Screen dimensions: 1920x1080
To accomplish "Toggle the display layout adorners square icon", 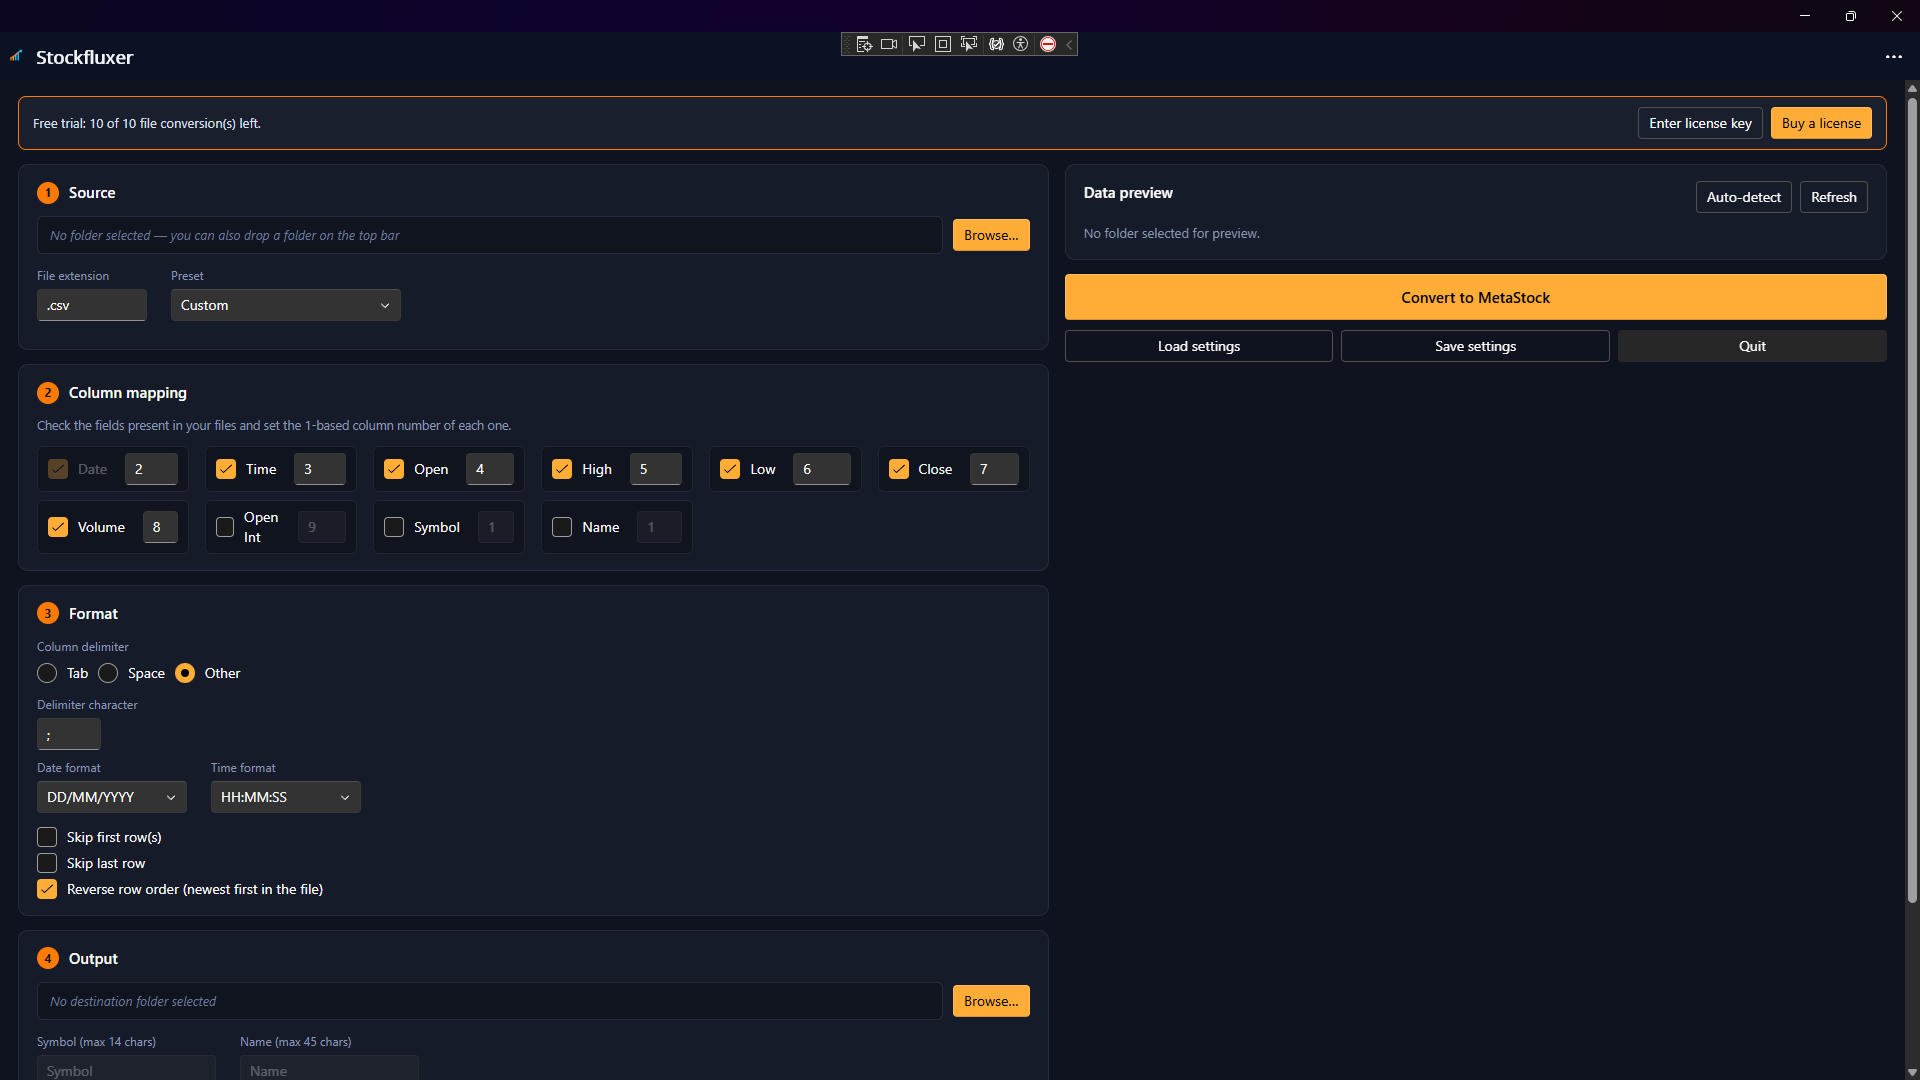I will coord(942,44).
